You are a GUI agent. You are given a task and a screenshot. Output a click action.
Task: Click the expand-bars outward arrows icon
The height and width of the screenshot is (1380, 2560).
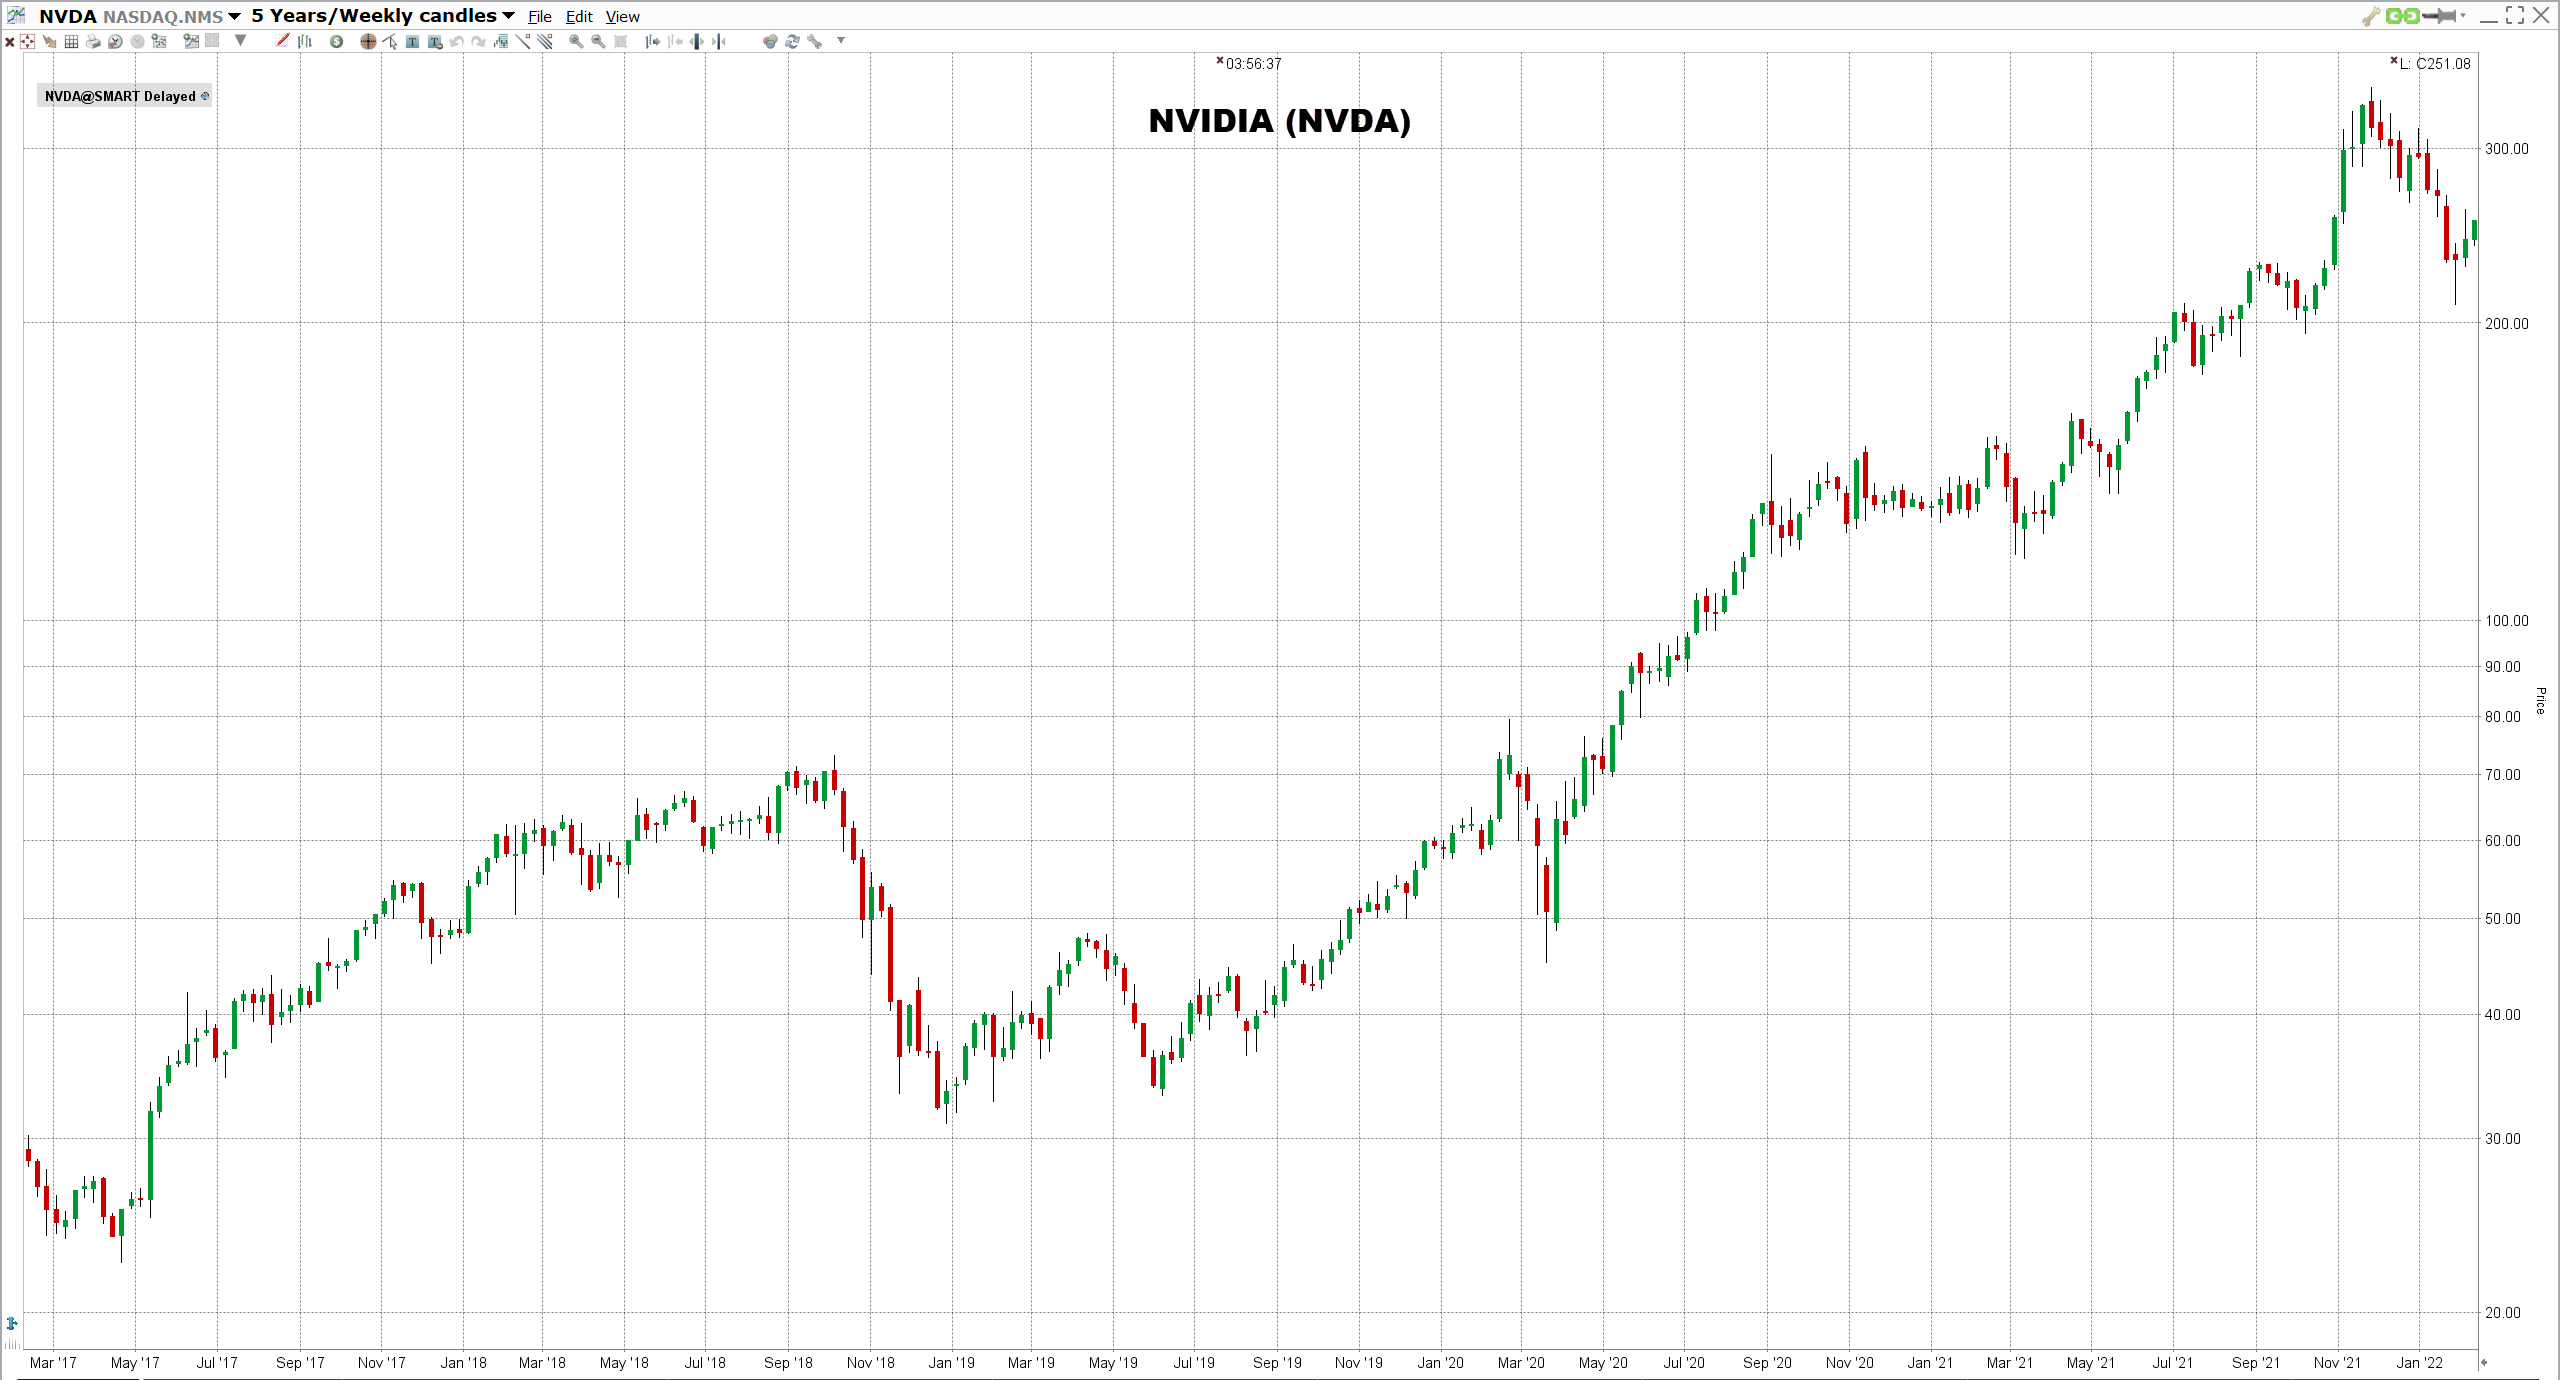click(x=696, y=41)
